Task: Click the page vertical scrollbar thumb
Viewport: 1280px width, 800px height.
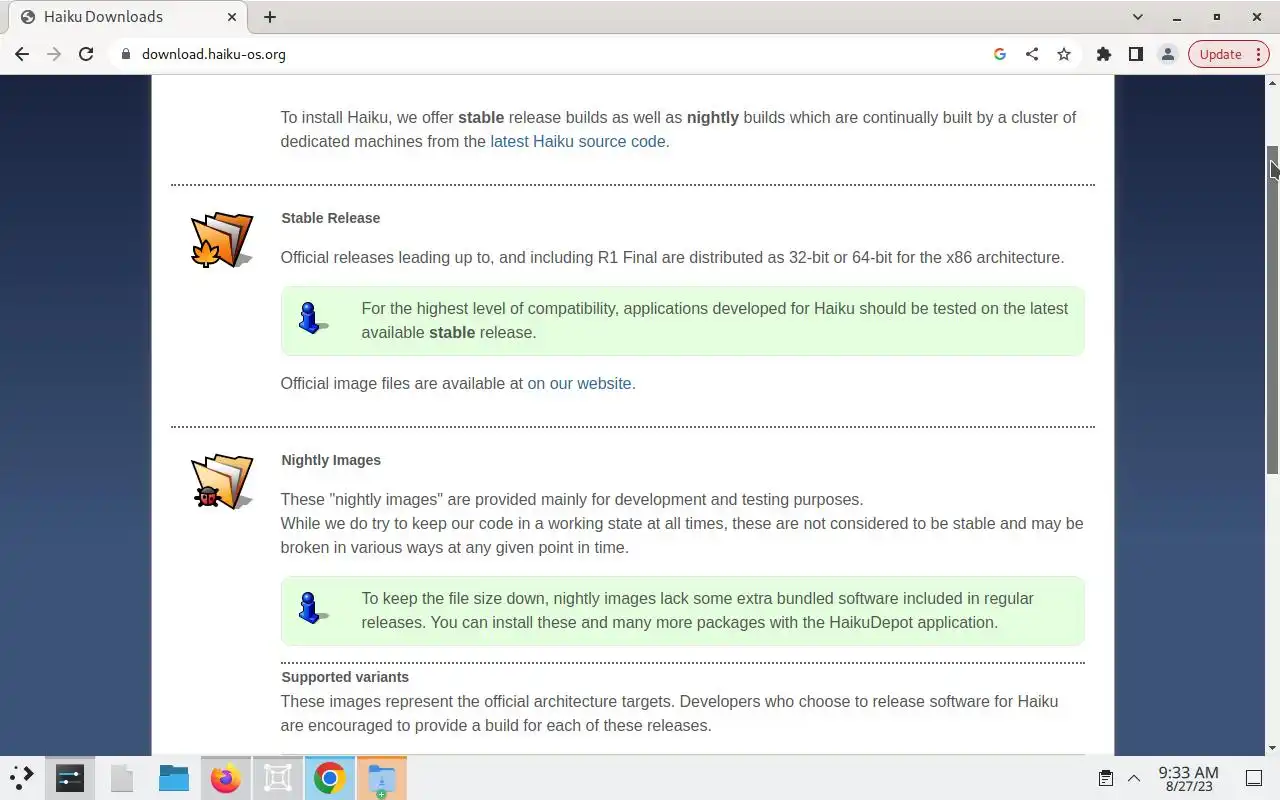Action: coord(1273,310)
